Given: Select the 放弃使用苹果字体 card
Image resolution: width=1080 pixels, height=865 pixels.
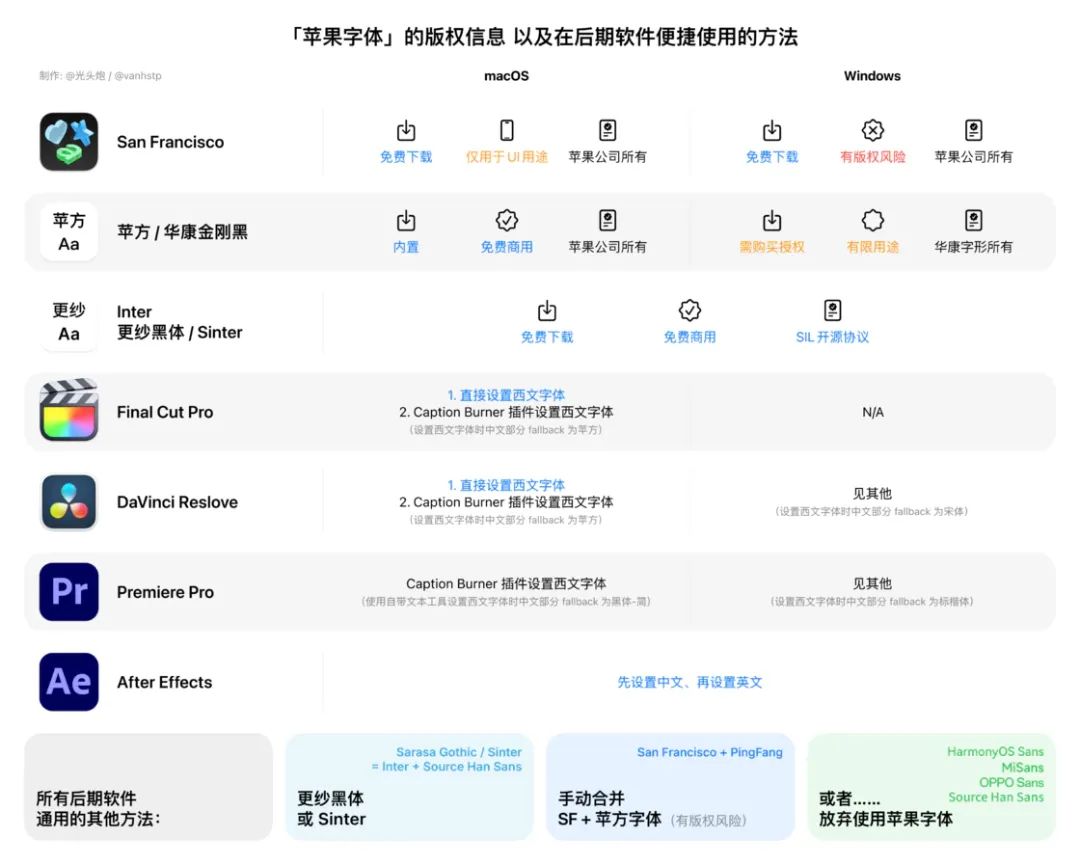Looking at the screenshot, I should coord(931,787).
